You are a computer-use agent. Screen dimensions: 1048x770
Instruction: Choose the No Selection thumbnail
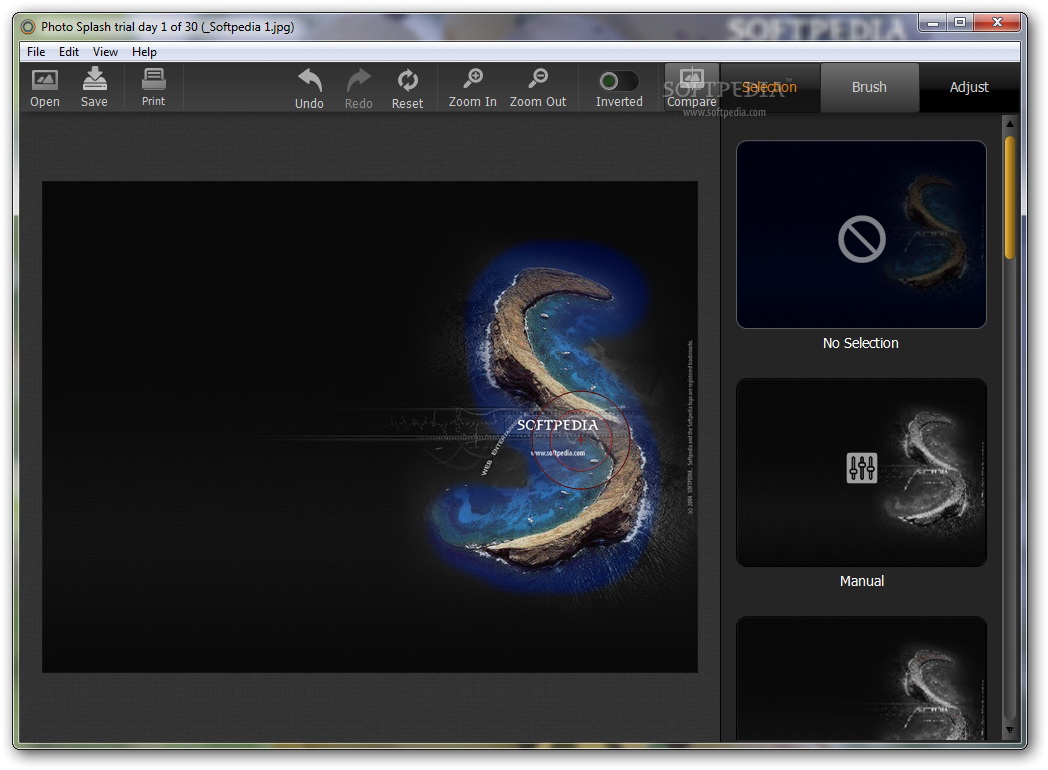861,234
